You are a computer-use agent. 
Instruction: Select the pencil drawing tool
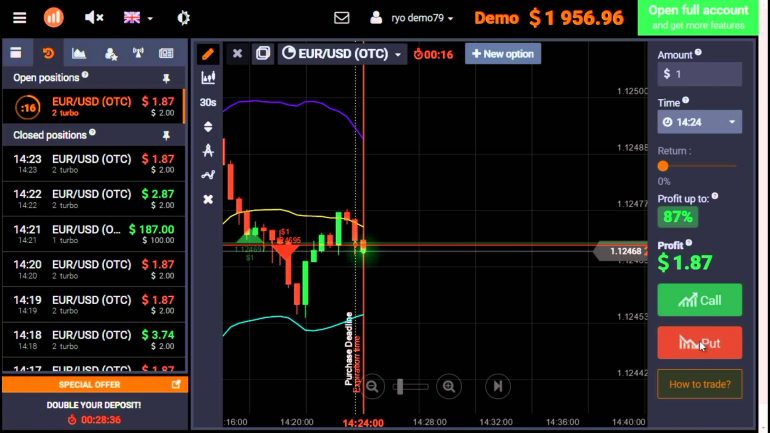[x=208, y=53]
